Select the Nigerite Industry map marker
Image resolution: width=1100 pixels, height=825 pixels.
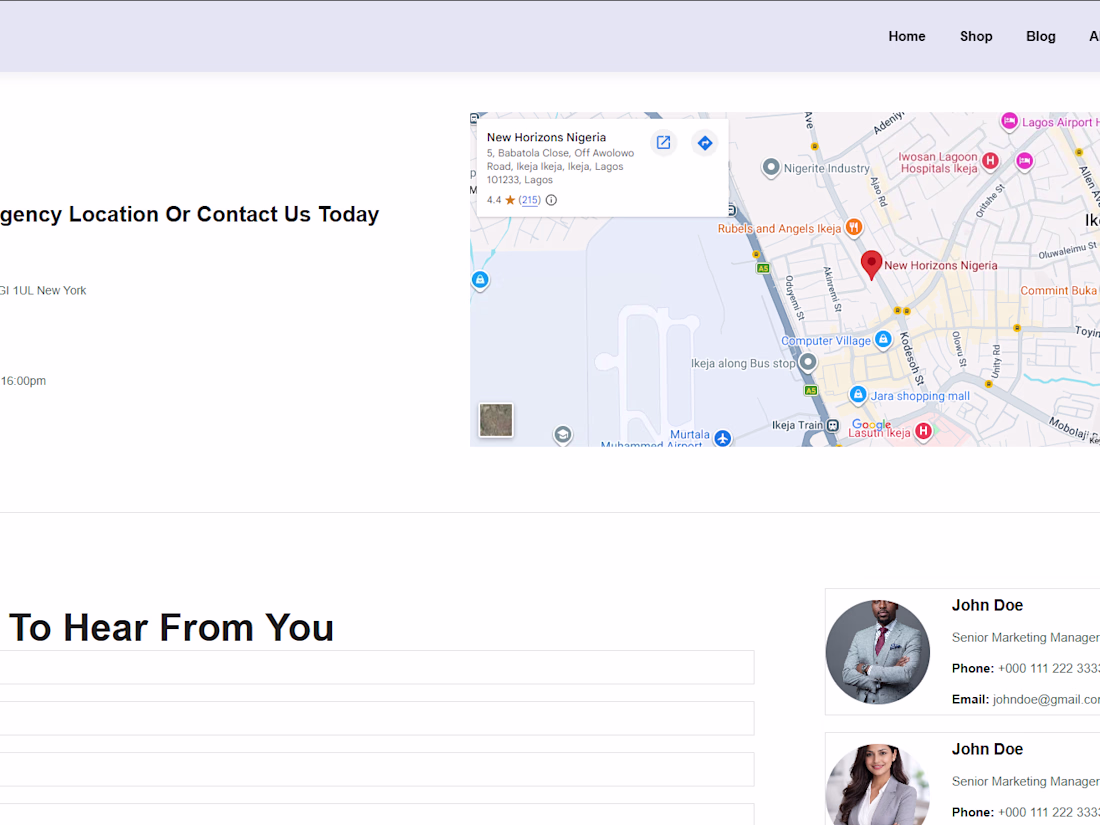pyautogui.click(x=771, y=168)
